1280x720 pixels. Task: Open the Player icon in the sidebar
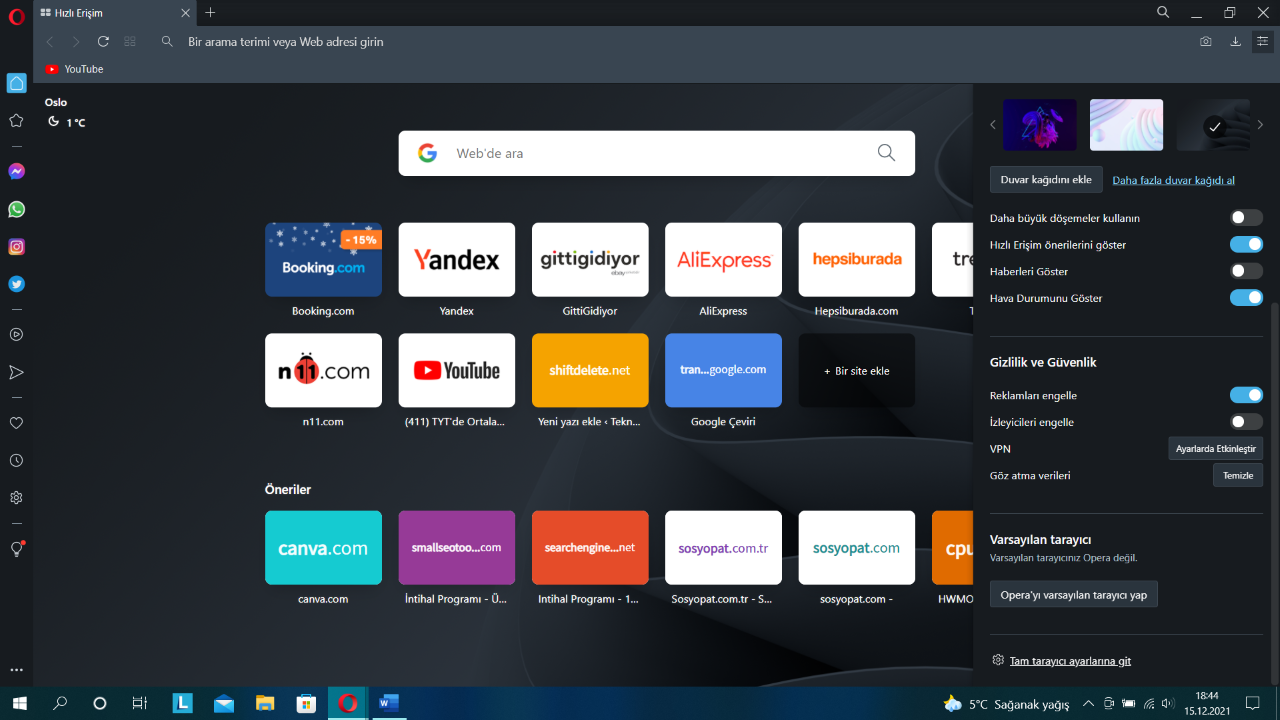coord(16,334)
